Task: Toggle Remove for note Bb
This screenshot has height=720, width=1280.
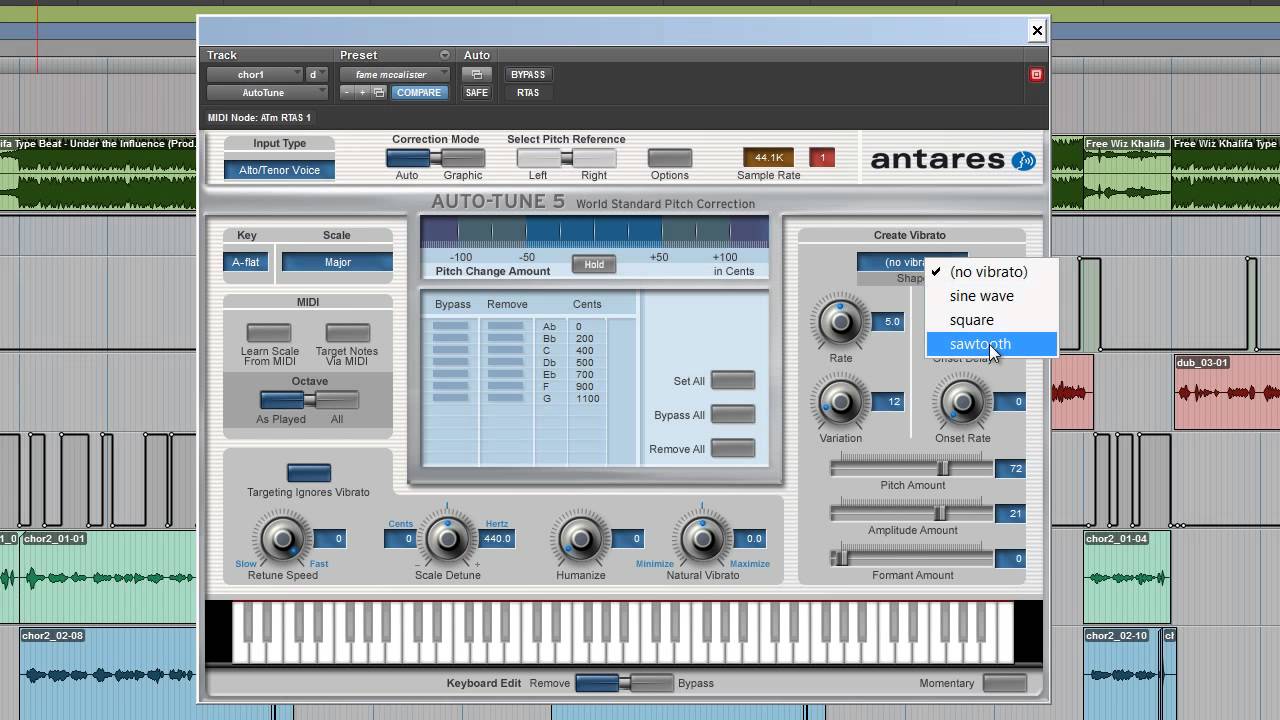Action: (x=505, y=338)
